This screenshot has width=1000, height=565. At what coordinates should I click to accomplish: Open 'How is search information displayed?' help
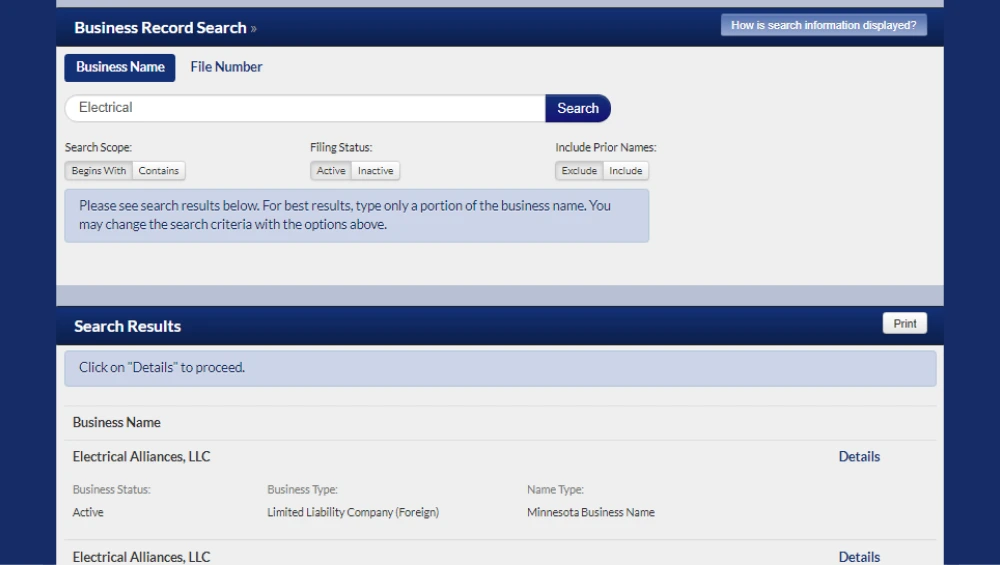(x=823, y=25)
